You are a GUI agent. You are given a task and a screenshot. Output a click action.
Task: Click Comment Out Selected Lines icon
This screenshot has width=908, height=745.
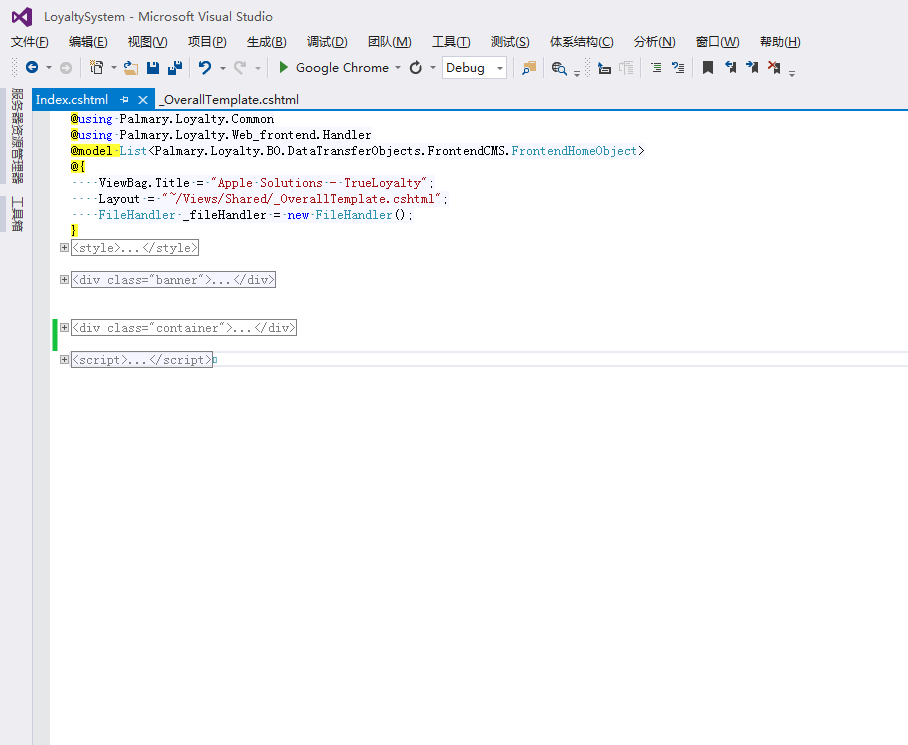pyautogui.click(x=656, y=68)
